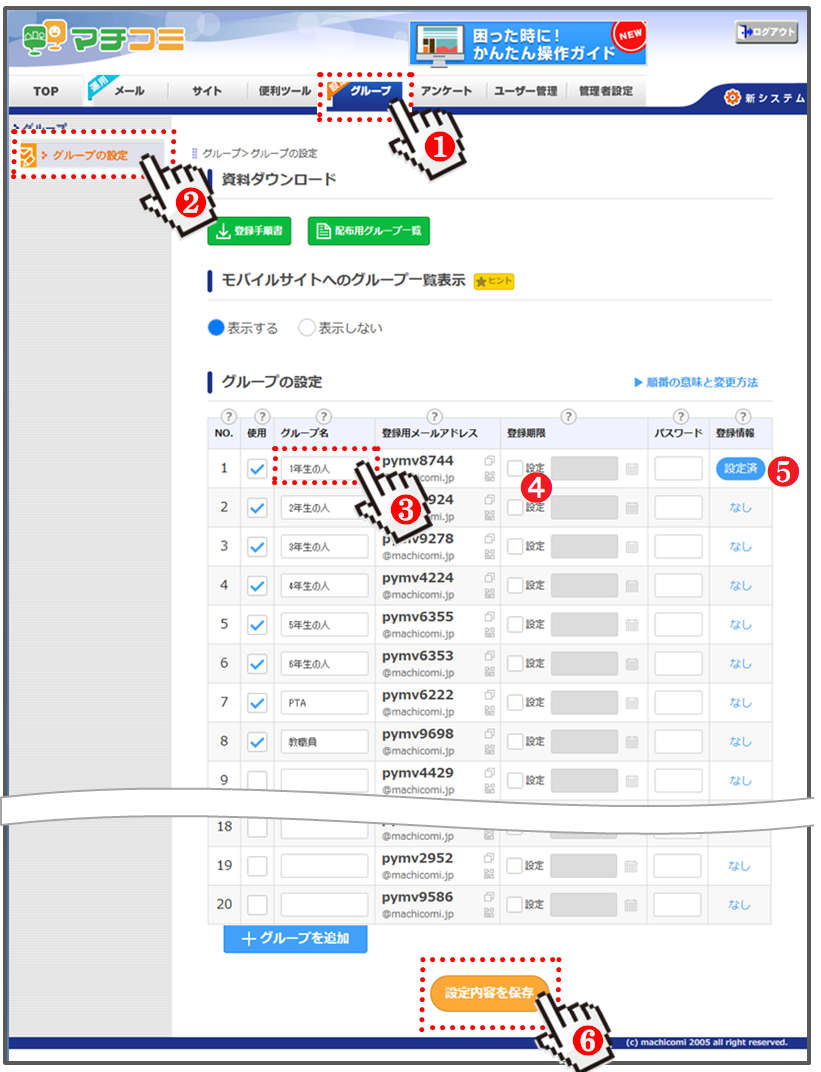Click the help icon above パスワード column
Screen dimensions: 821x1072
(x=680, y=416)
